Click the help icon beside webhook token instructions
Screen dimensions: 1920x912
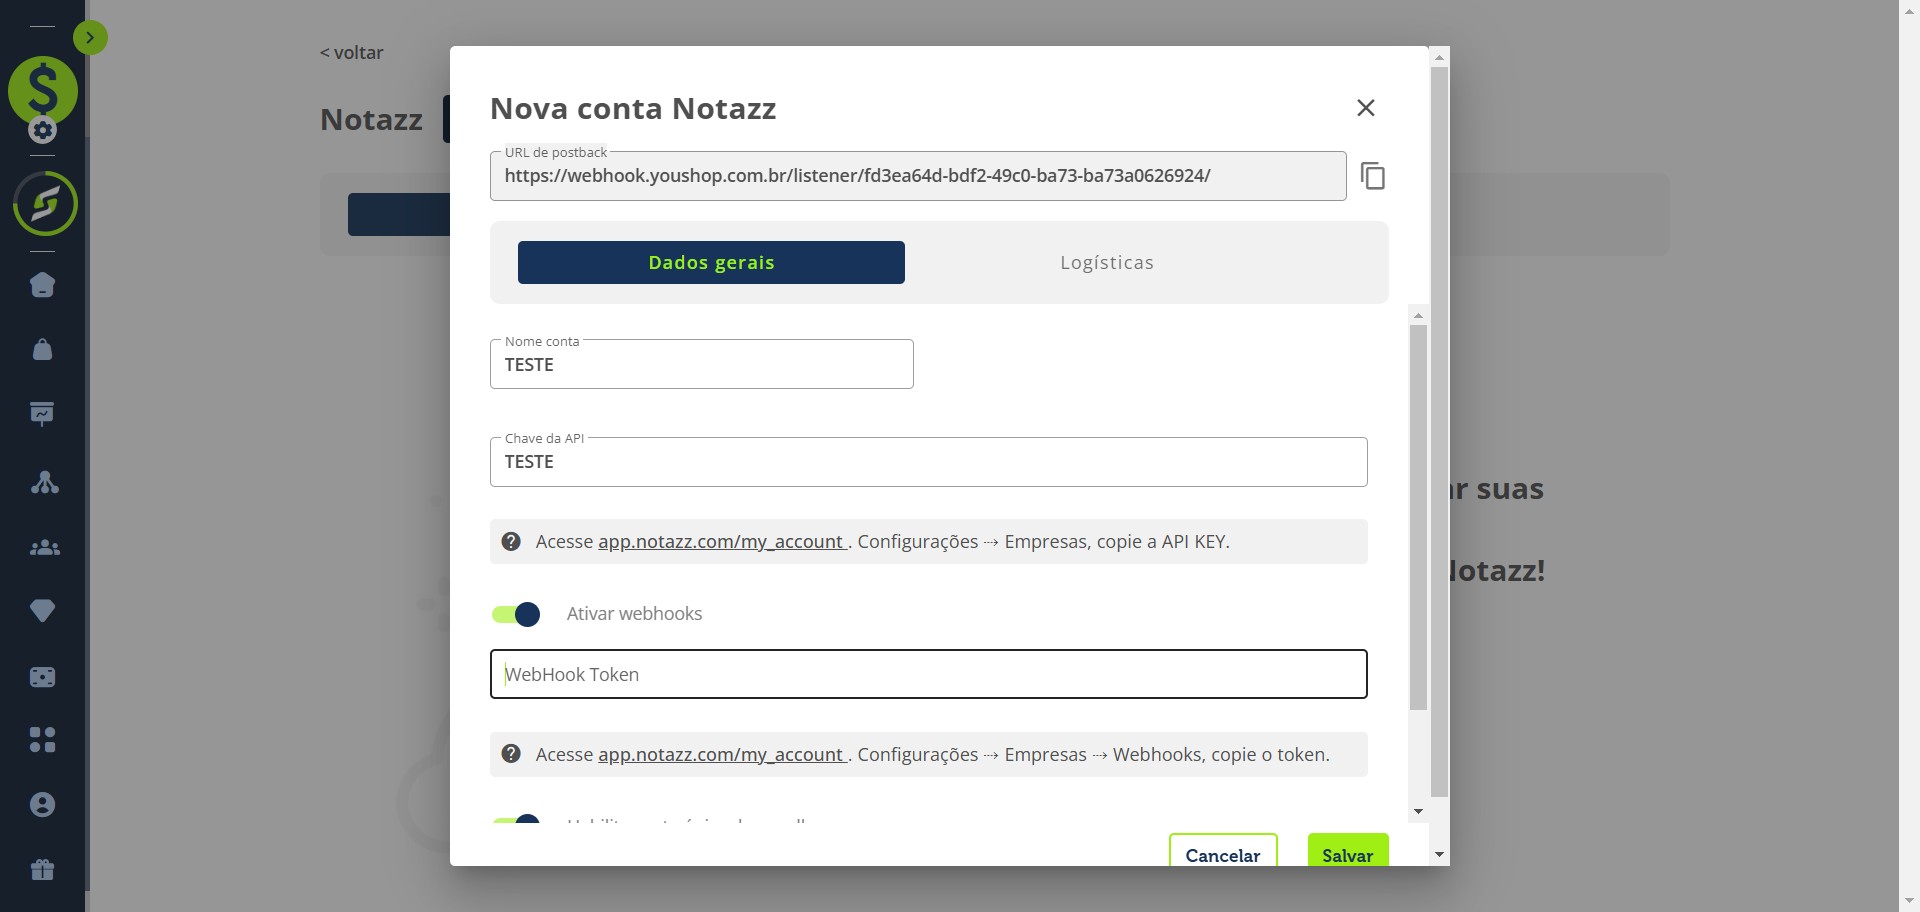tap(511, 754)
